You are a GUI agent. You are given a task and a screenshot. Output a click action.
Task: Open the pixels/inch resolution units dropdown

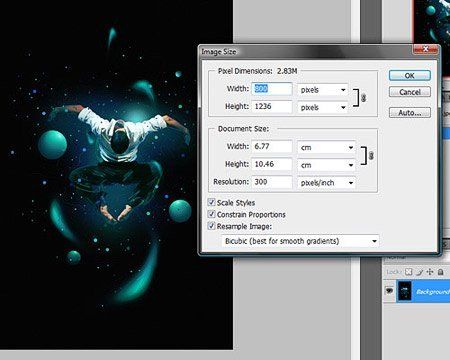click(x=326, y=183)
